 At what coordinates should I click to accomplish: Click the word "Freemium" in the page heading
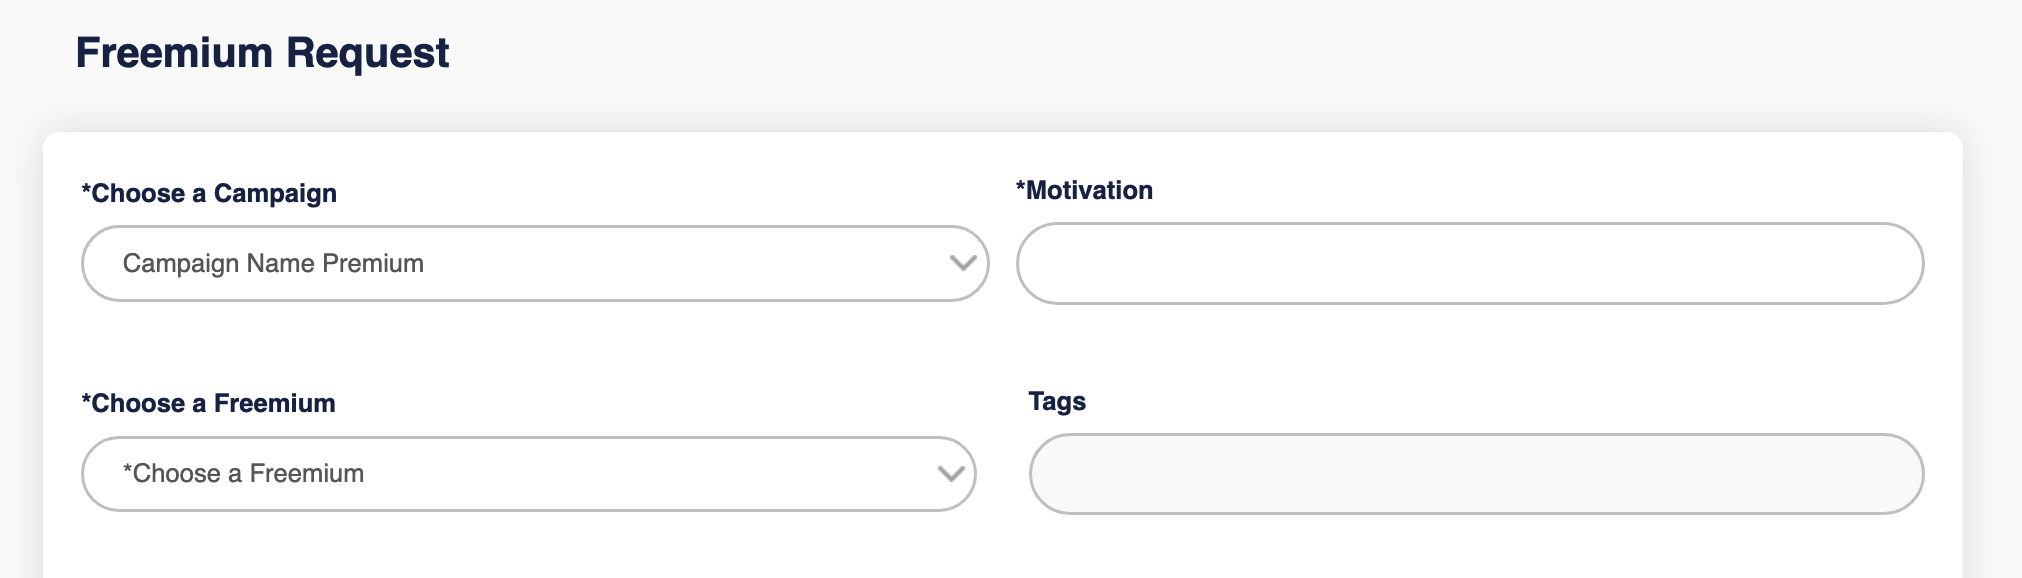pos(174,53)
